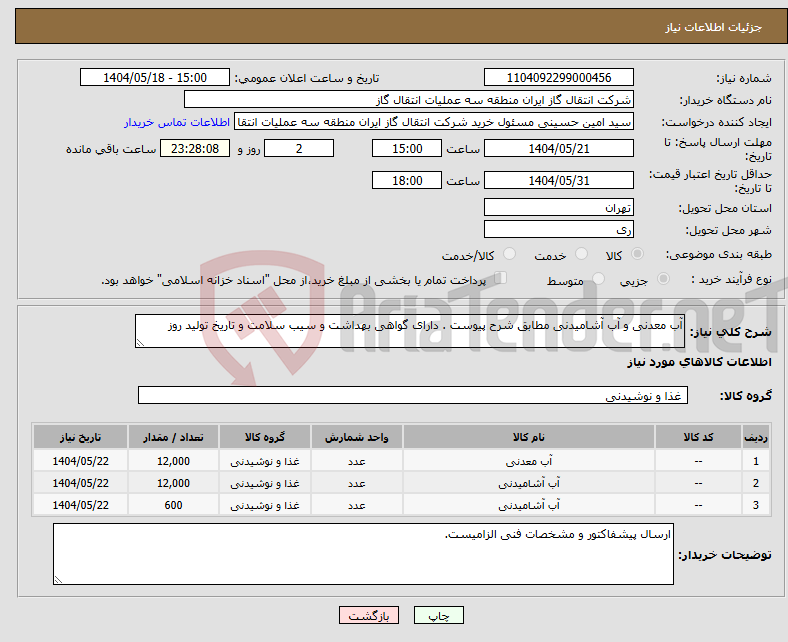788x642 pixels.
Task: Click the remaining days field showing 2
Action: coord(299,148)
